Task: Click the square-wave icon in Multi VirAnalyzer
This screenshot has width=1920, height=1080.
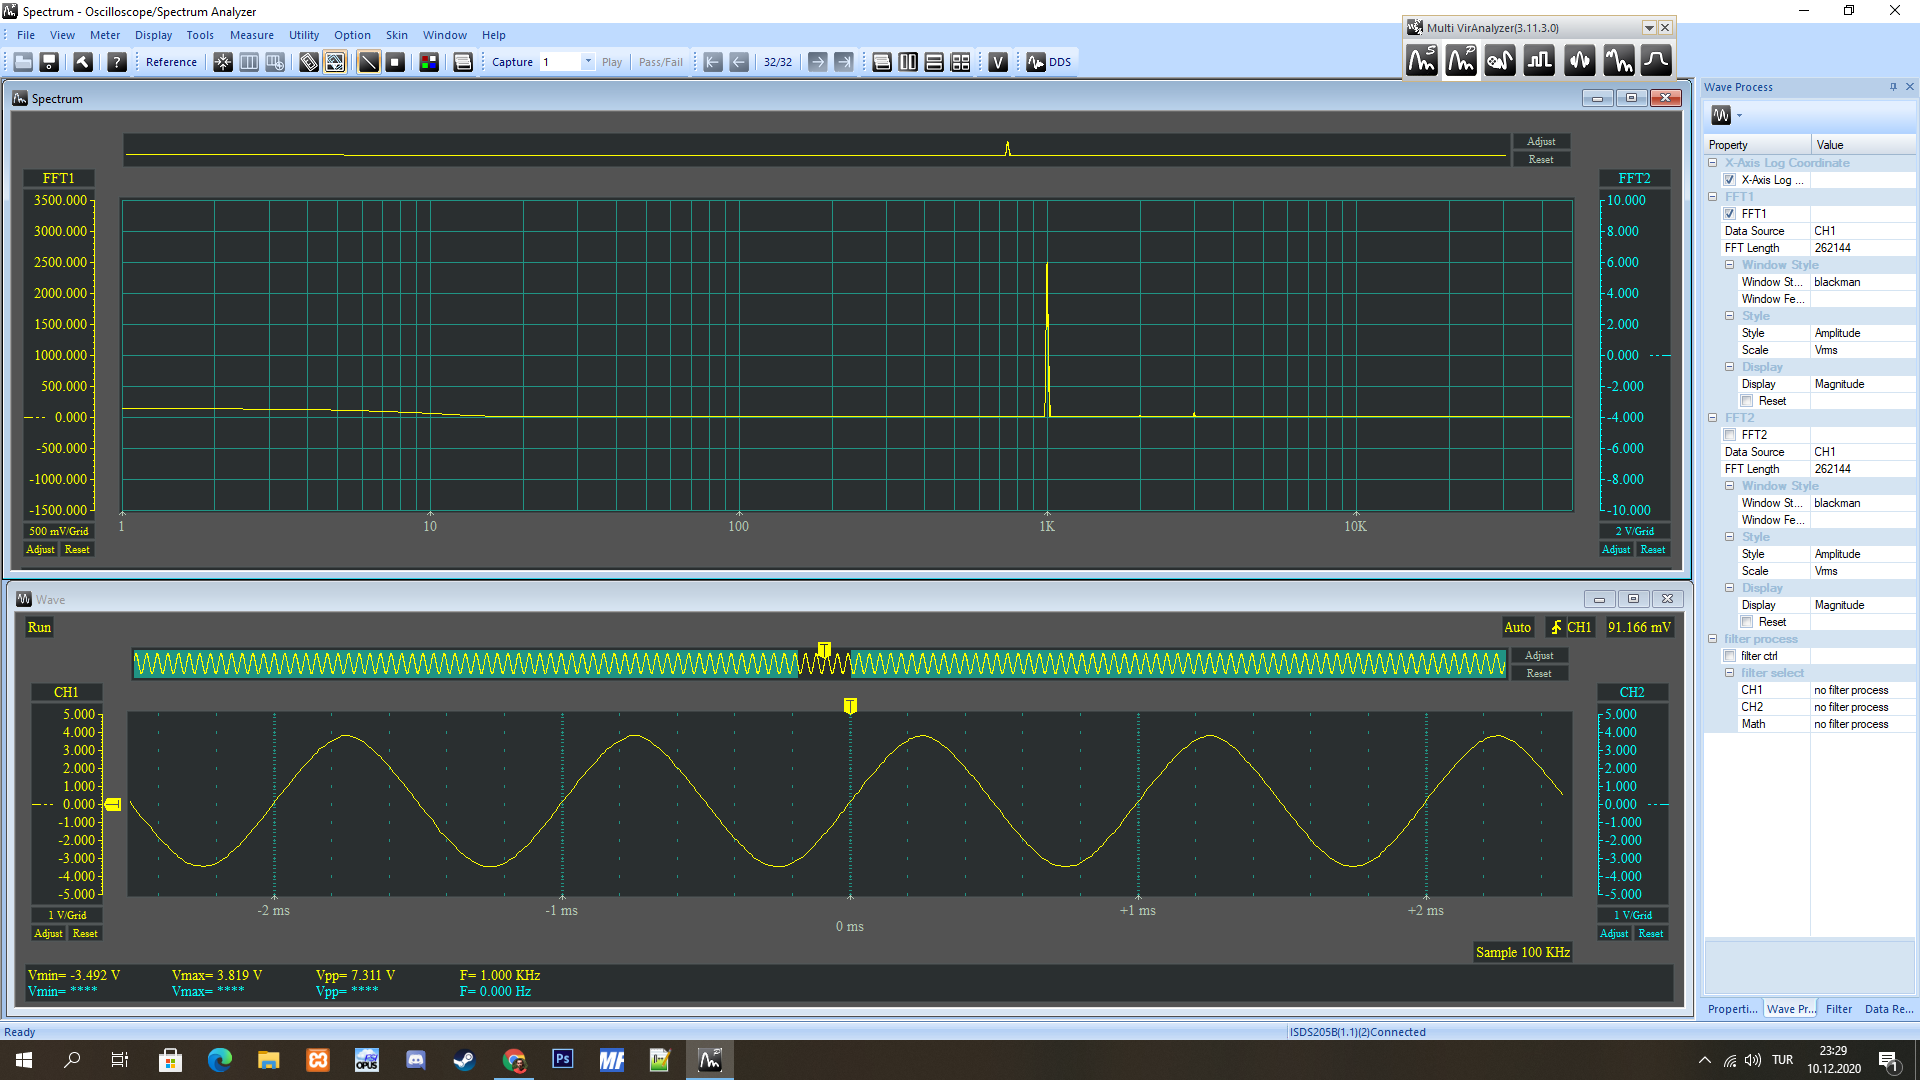Action: click(x=1539, y=61)
